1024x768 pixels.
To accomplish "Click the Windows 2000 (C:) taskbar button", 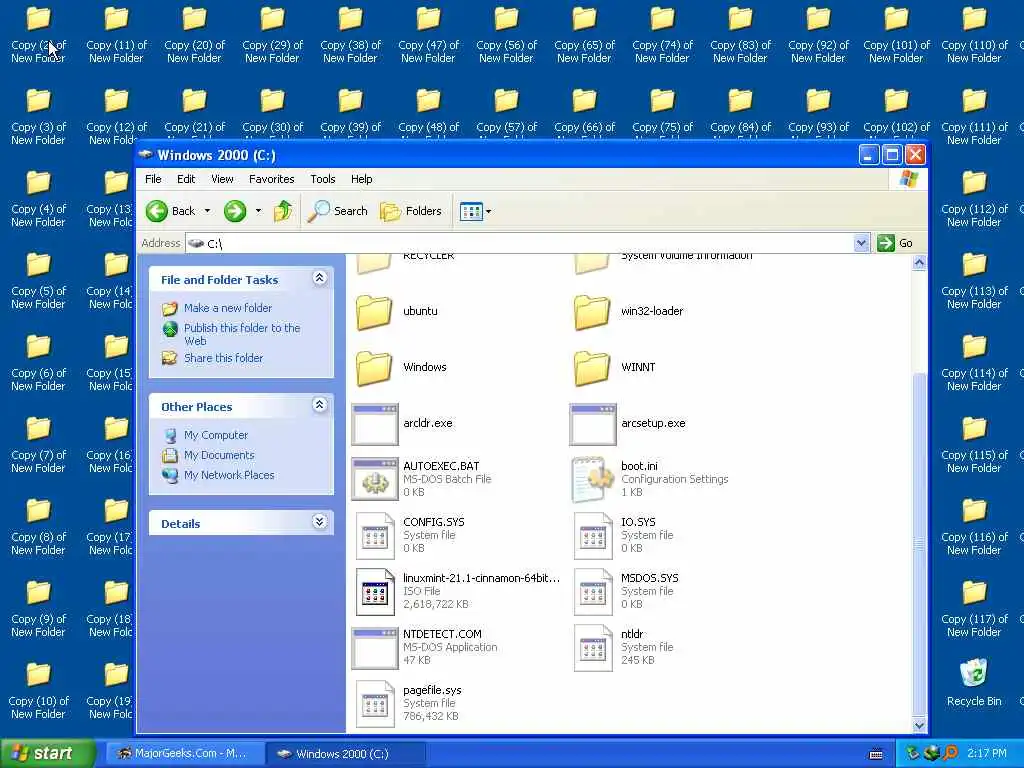I will pyautogui.click(x=346, y=754).
